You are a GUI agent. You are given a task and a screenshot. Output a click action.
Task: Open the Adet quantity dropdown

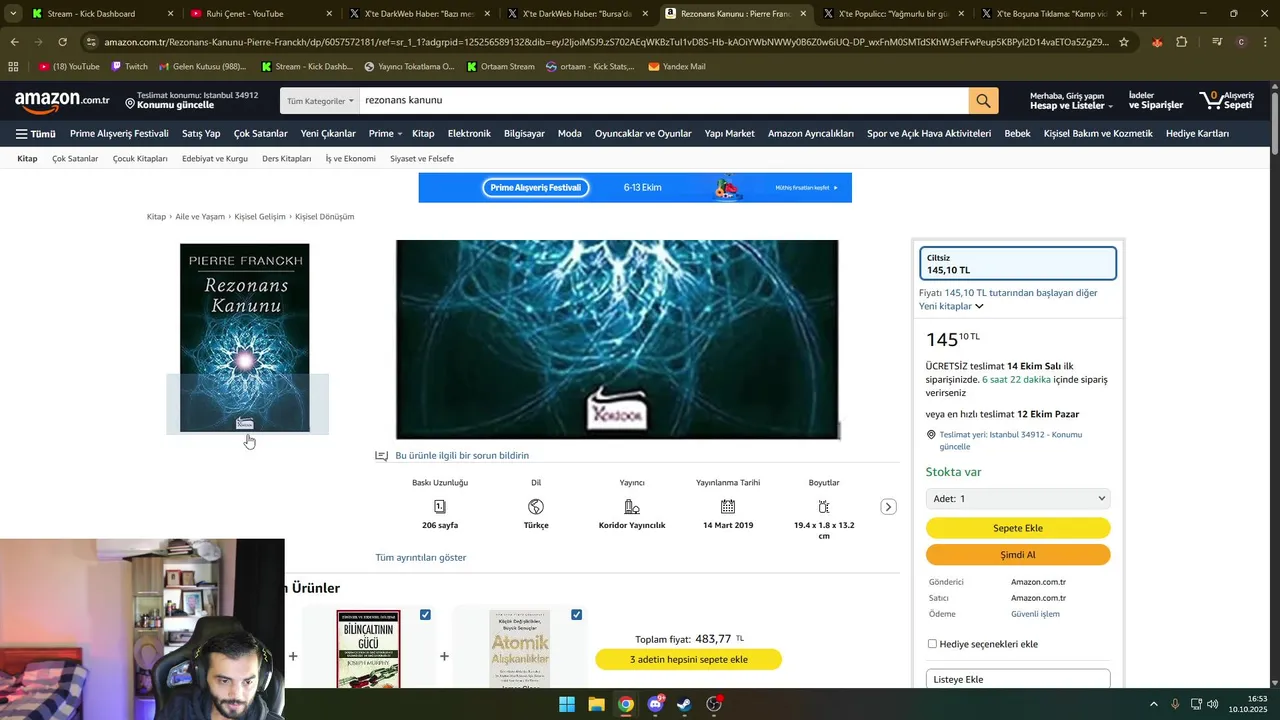(1018, 498)
